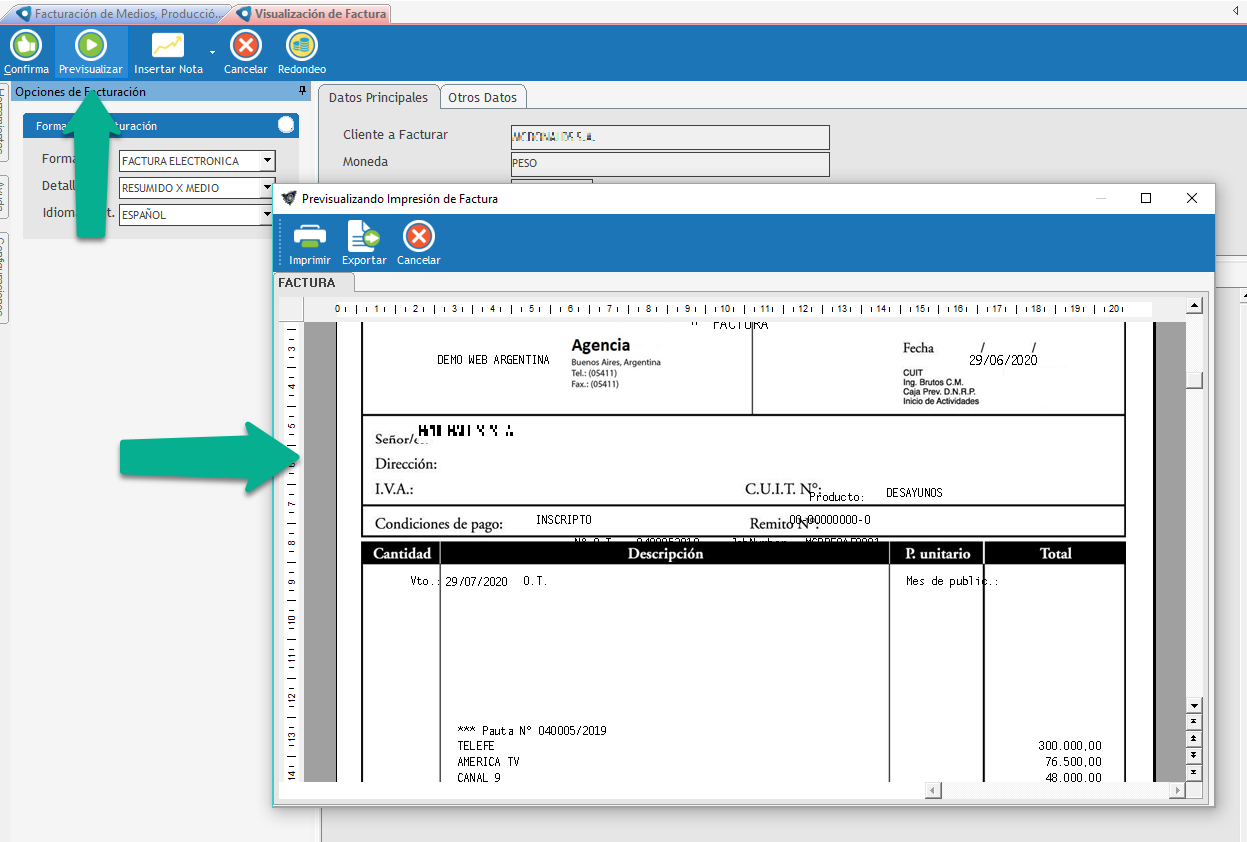Click the Moneda field showing PESO
Image resolution: width=1247 pixels, height=842 pixels.
tap(669, 163)
